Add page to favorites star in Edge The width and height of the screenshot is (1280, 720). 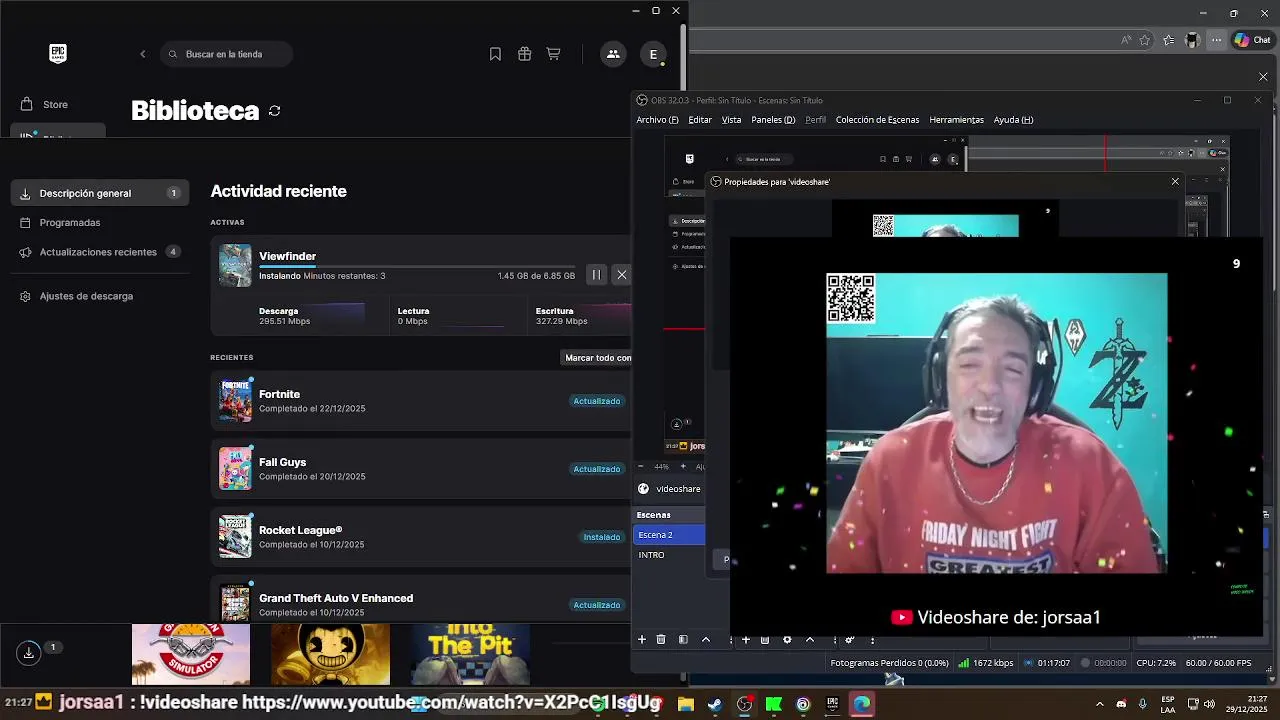[1145, 40]
